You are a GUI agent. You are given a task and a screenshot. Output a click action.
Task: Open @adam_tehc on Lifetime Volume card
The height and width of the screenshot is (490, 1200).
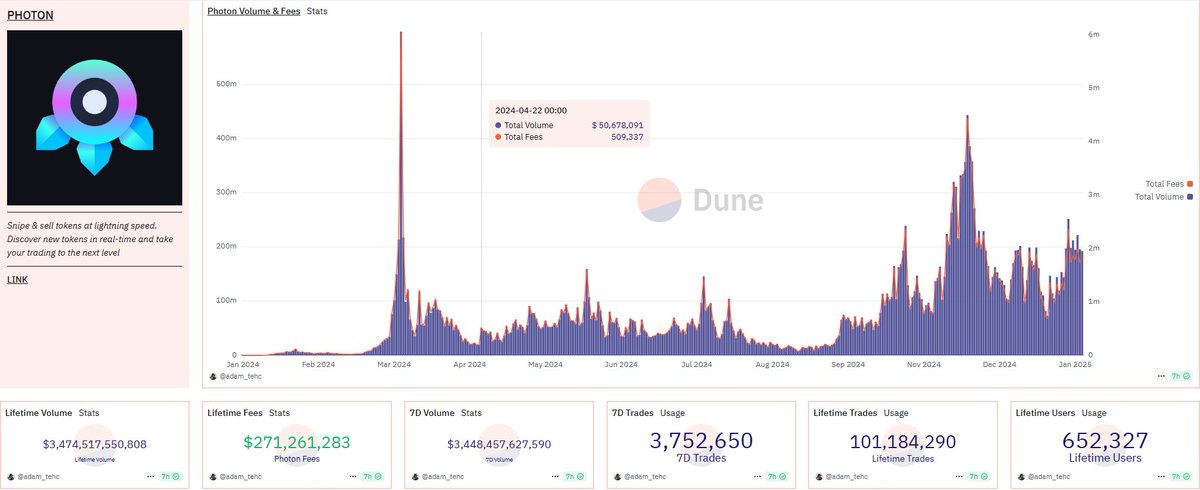point(37,477)
